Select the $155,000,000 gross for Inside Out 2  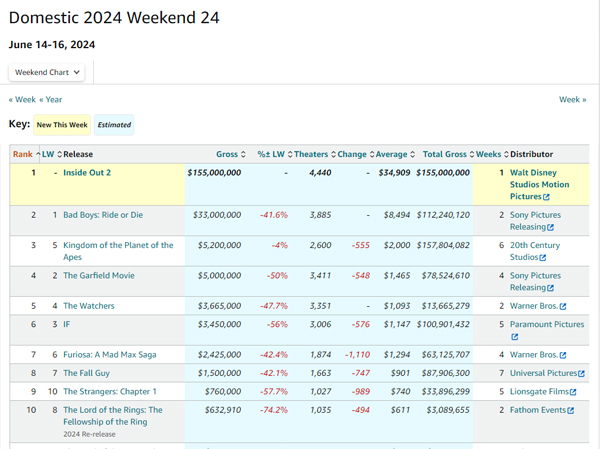214,173
